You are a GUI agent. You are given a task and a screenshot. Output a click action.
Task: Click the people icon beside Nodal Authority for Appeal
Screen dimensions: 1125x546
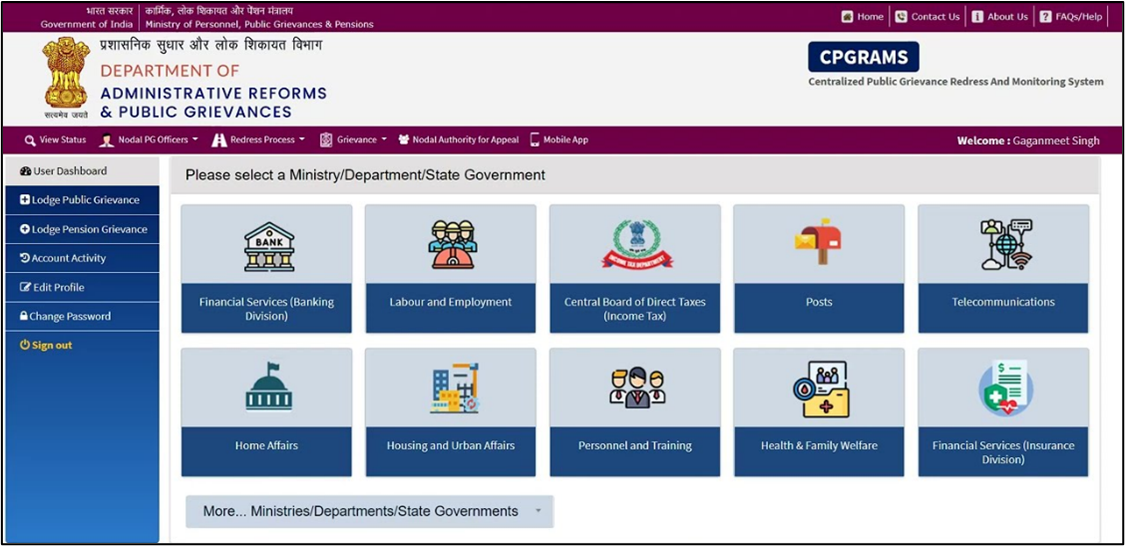click(404, 140)
